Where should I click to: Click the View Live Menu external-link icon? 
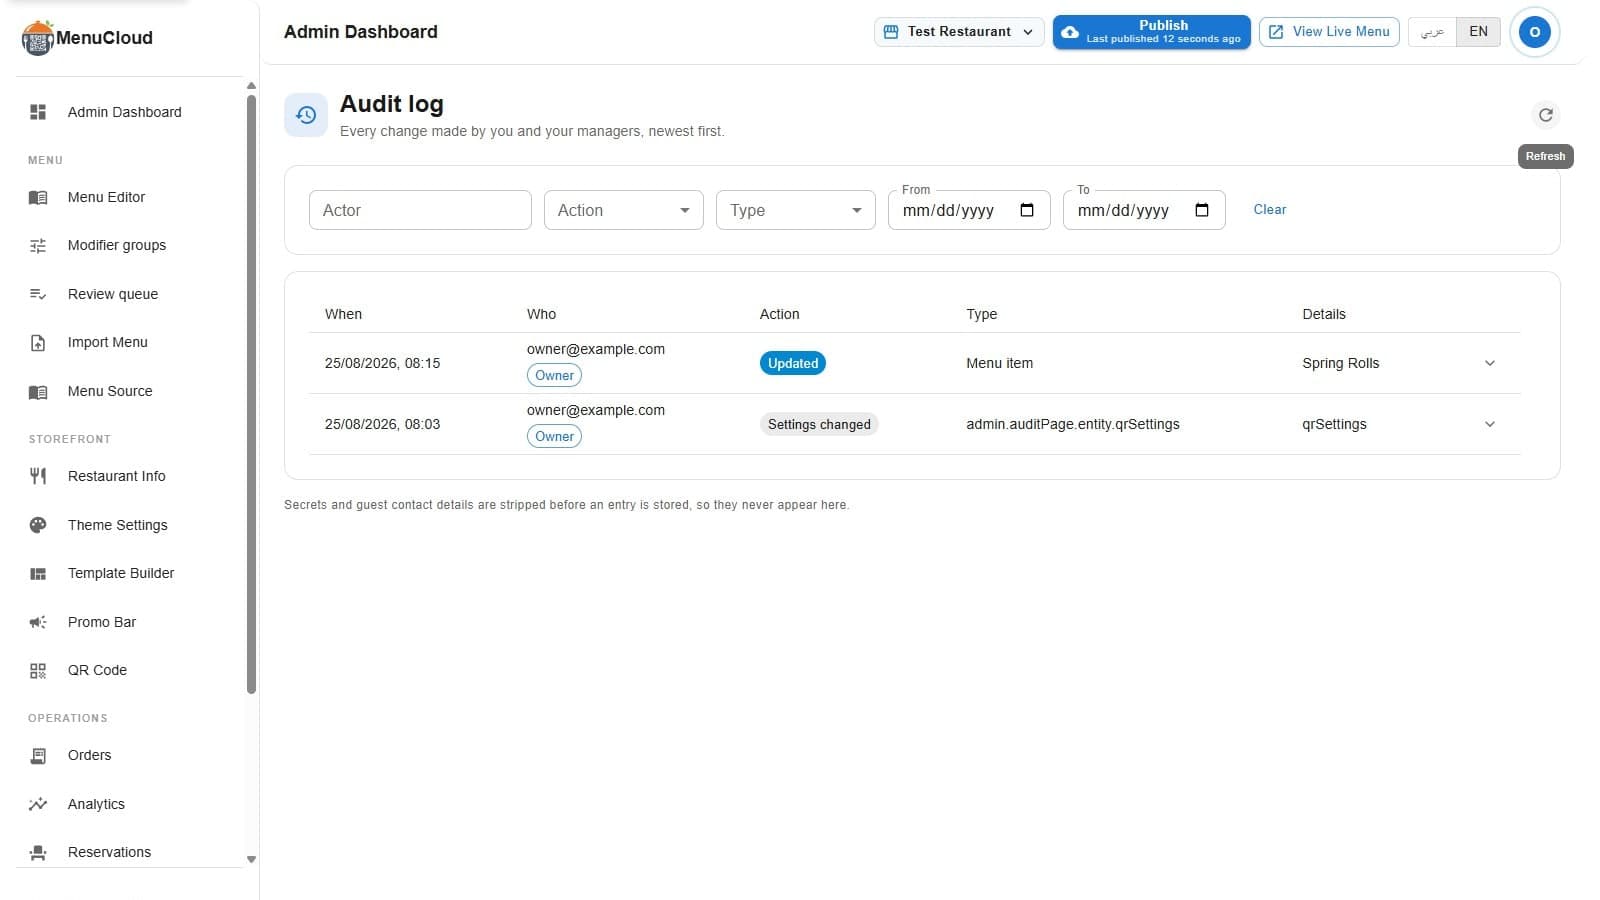click(x=1276, y=32)
